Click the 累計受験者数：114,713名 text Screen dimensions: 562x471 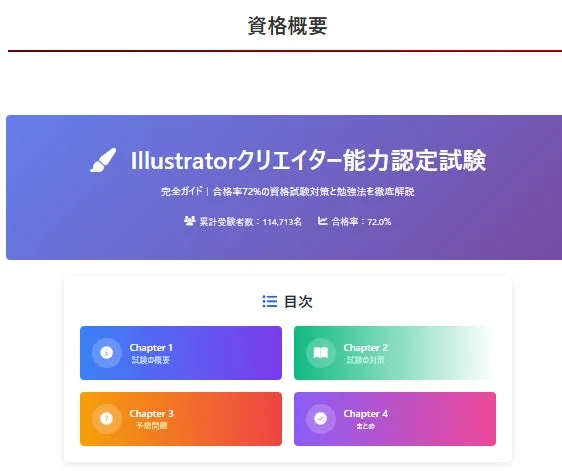(x=251, y=222)
